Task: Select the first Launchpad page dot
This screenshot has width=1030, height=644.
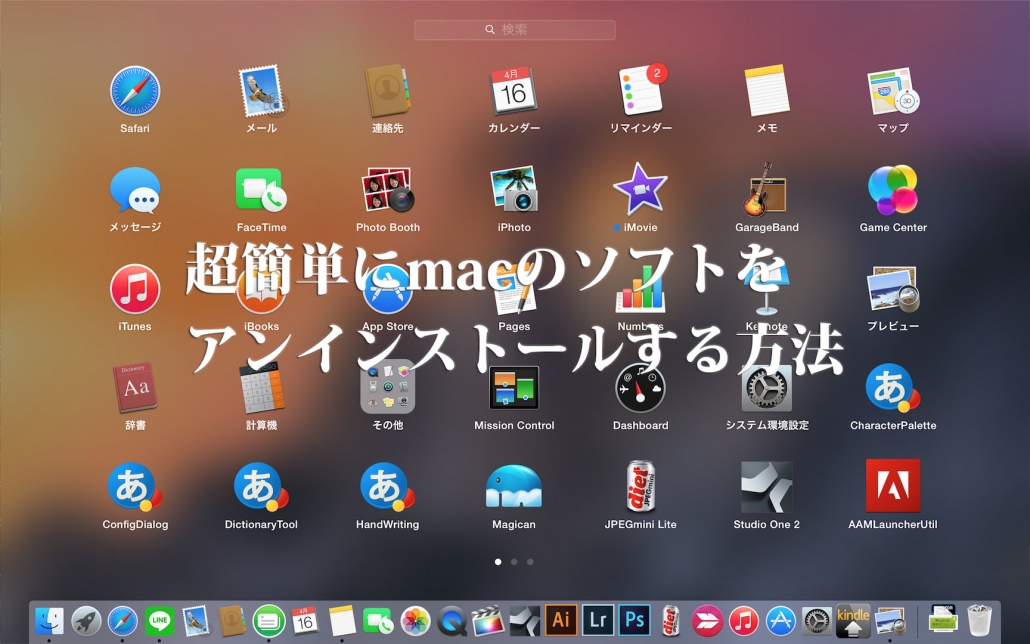Action: (498, 562)
